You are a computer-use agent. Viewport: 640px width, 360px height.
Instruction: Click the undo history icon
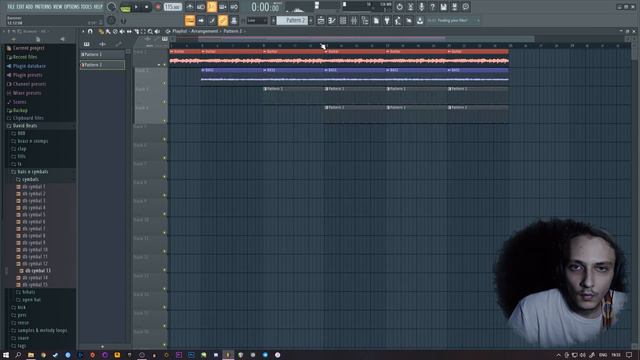399,7
